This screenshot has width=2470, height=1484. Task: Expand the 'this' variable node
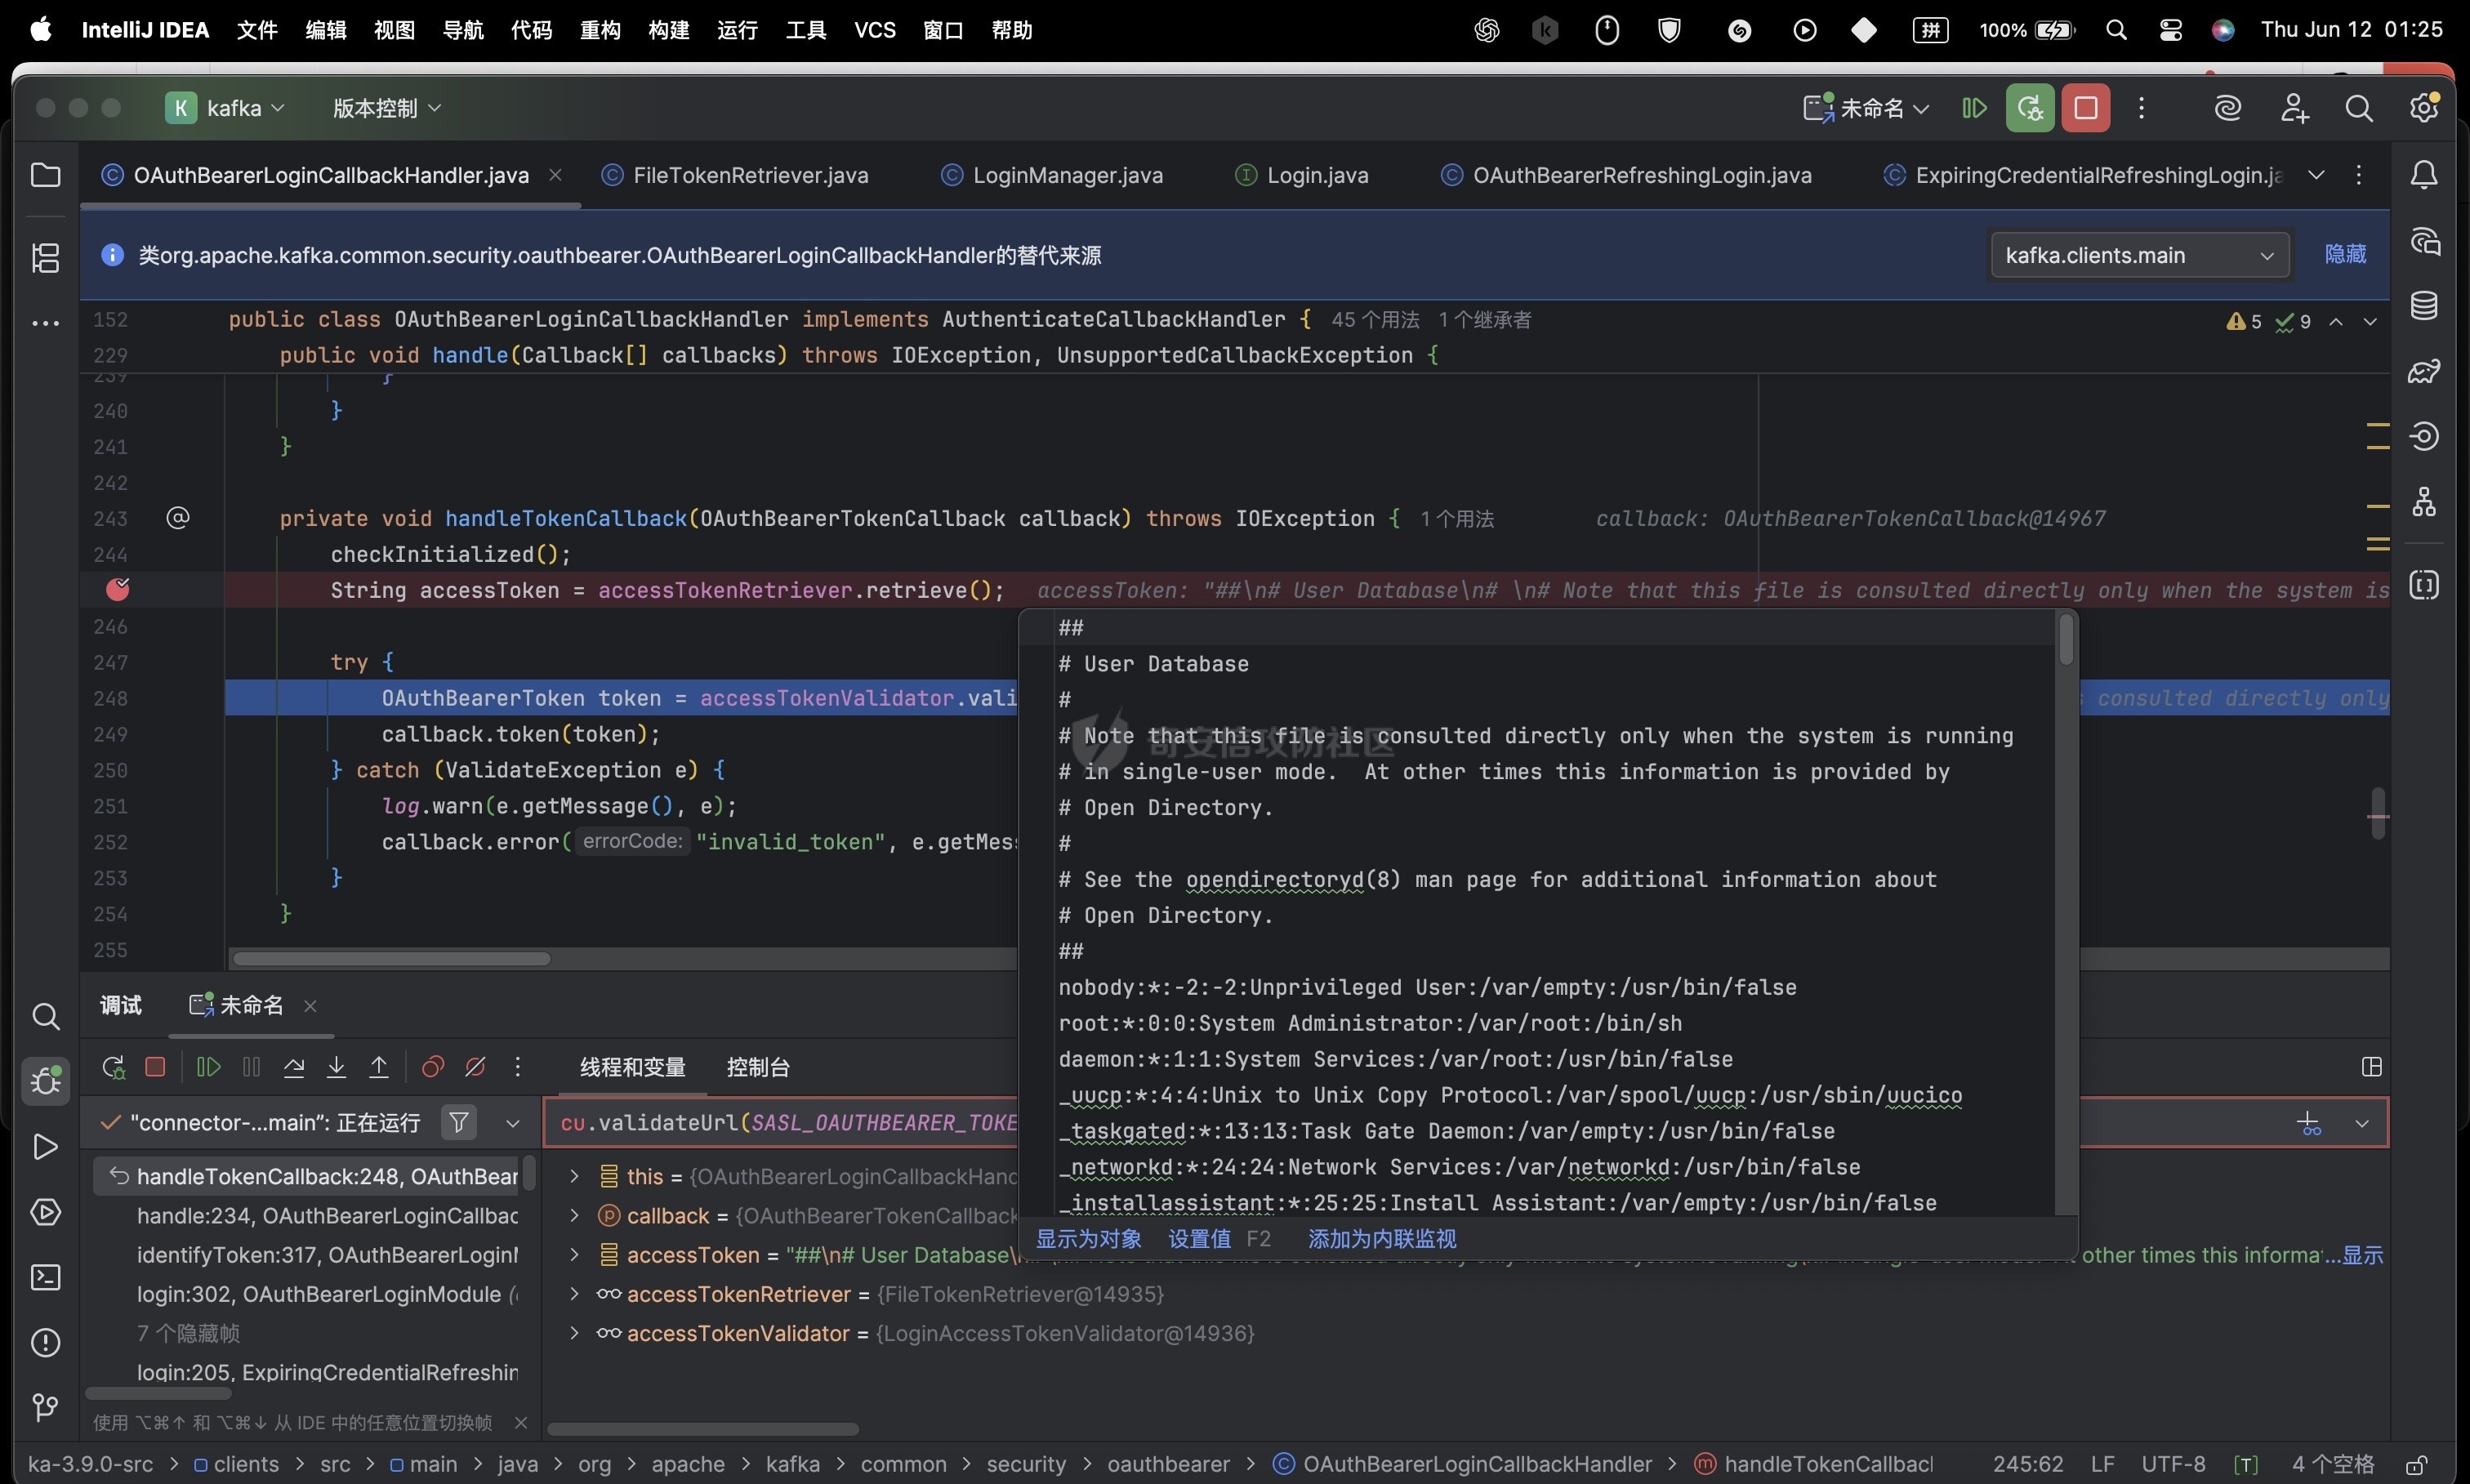click(x=574, y=1176)
